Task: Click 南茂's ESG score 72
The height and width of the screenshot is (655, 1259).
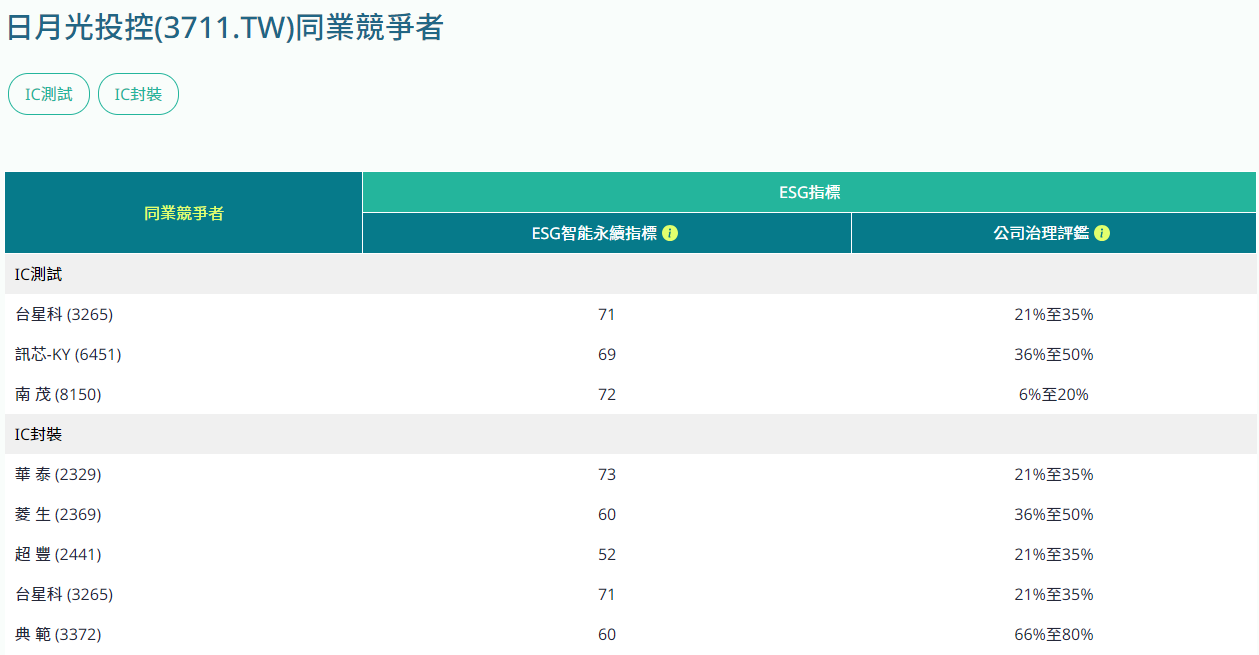Action: [x=606, y=394]
